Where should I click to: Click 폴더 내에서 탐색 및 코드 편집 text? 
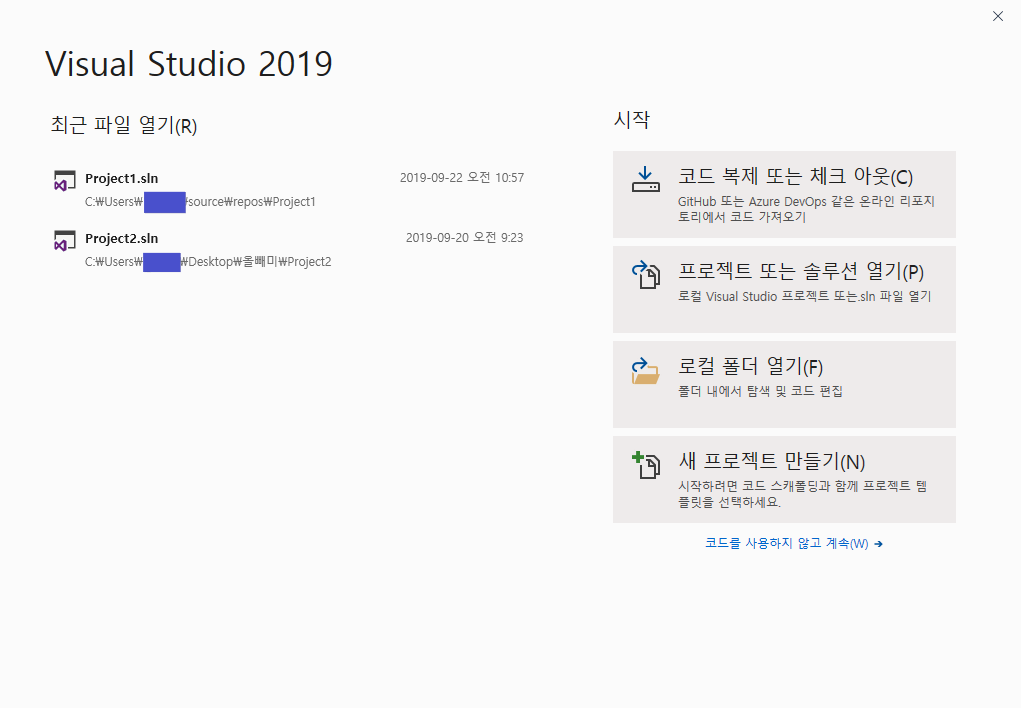coord(761,391)
